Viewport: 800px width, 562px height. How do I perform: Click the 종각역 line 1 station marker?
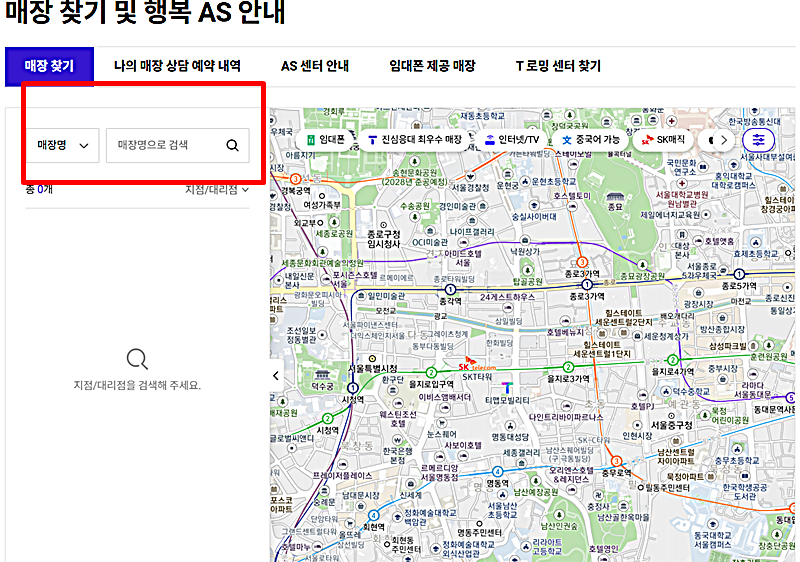pyautogui.click(x=450, y=290)
